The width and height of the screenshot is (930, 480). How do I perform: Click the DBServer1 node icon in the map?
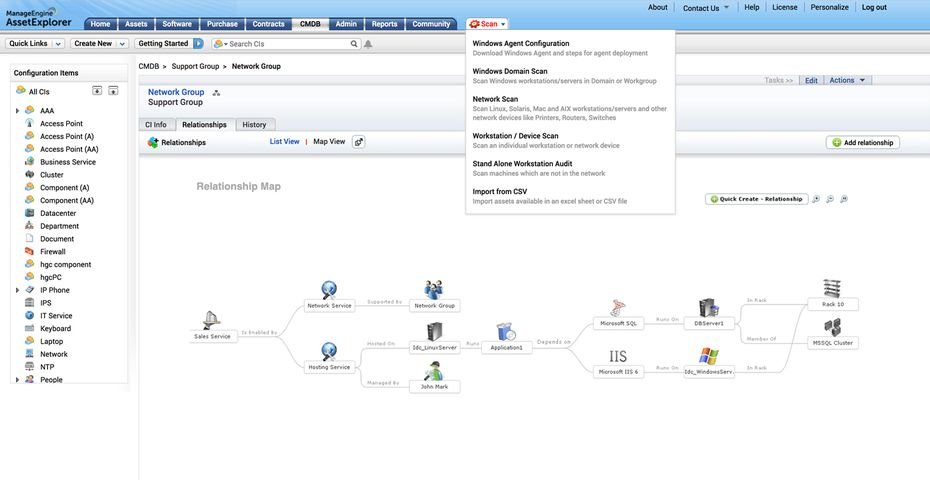[709, 307]
